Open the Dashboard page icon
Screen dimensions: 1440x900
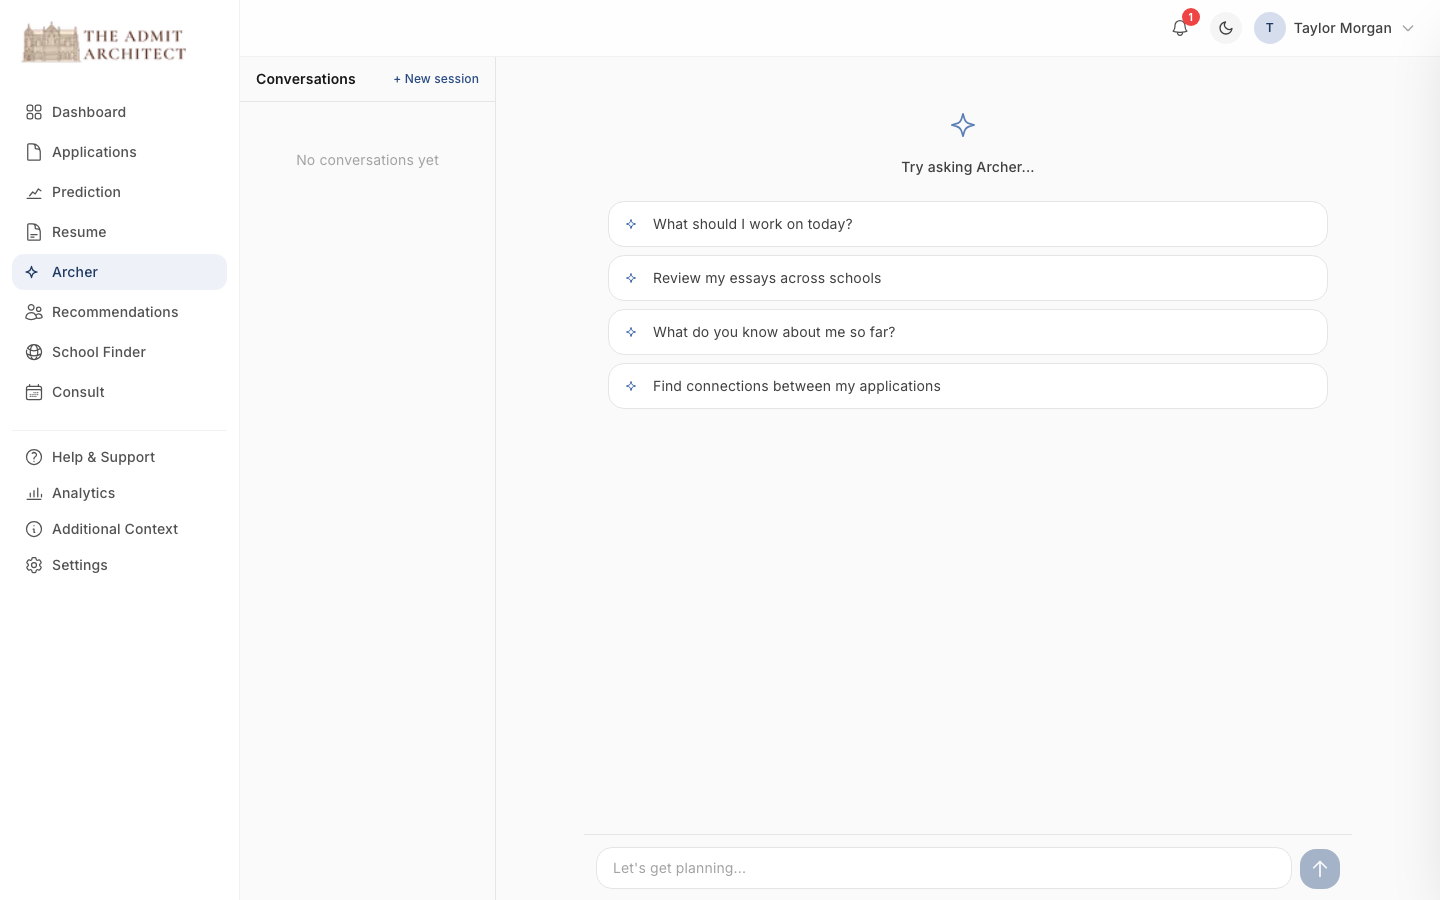click(34, 112)
